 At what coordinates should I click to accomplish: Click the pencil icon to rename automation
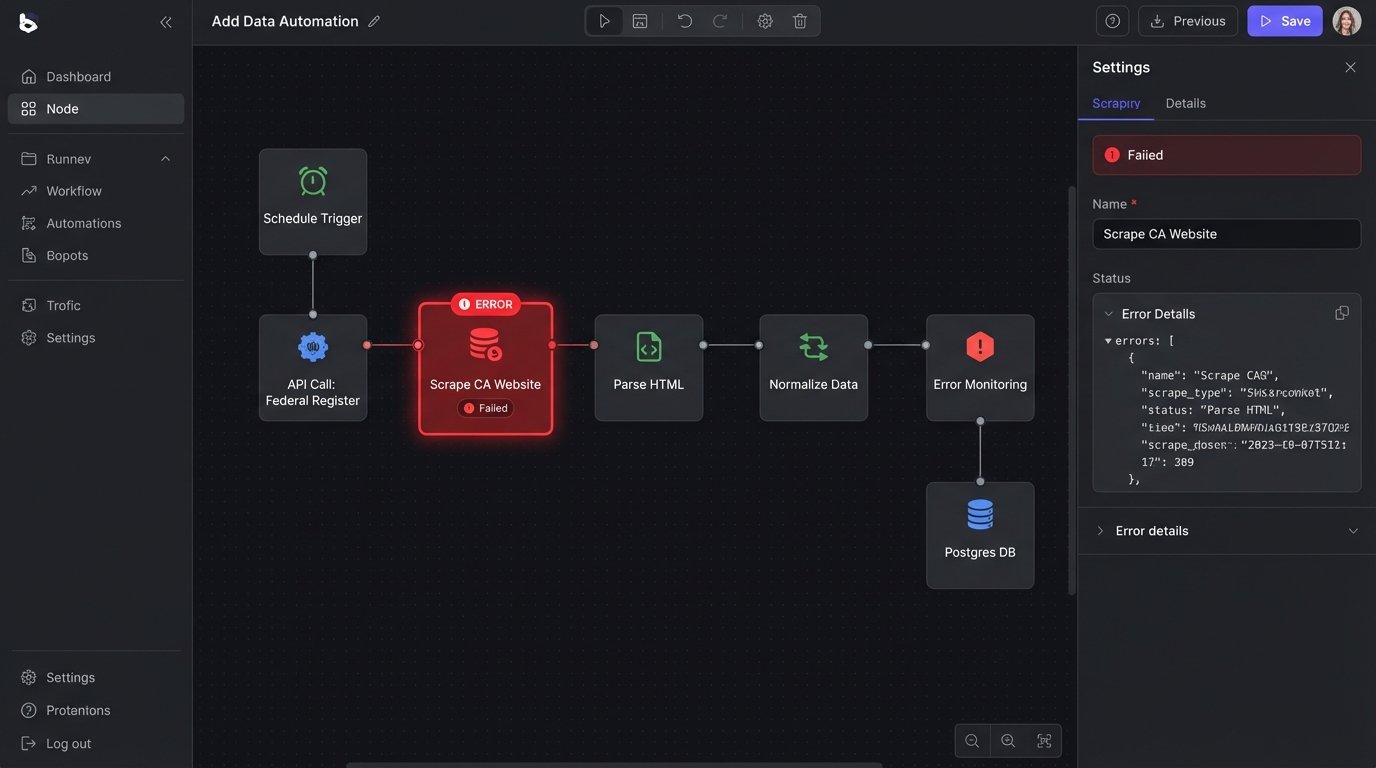[x=374, y=21]
